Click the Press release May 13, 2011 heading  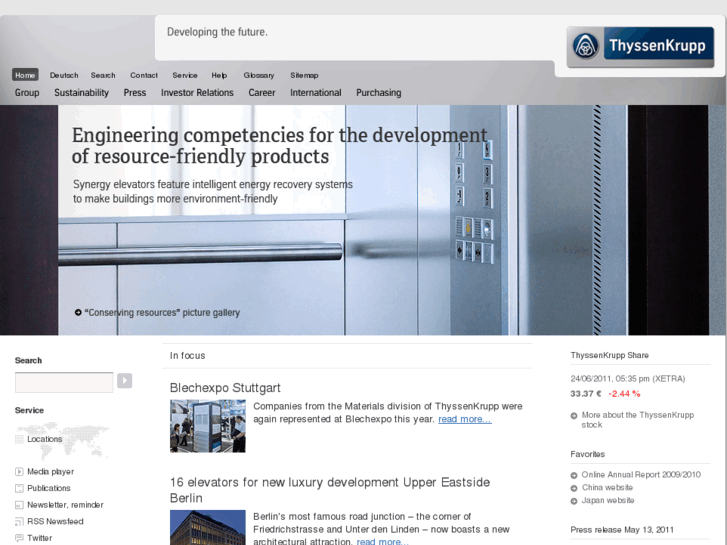point(622,530)
